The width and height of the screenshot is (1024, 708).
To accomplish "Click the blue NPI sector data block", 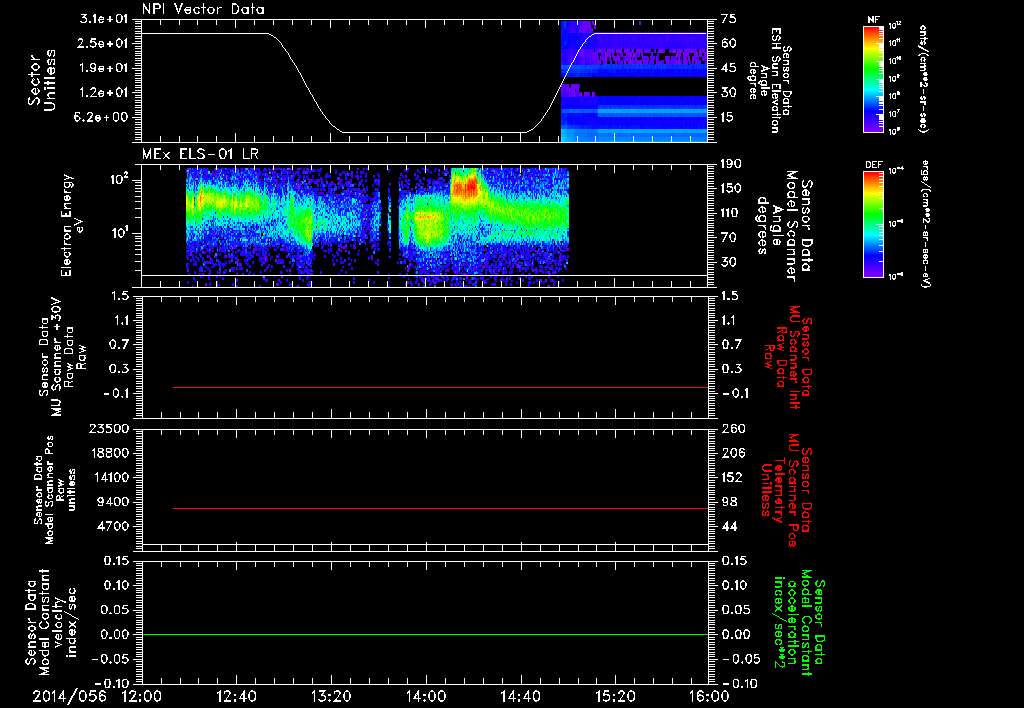I will pos(633,81).
